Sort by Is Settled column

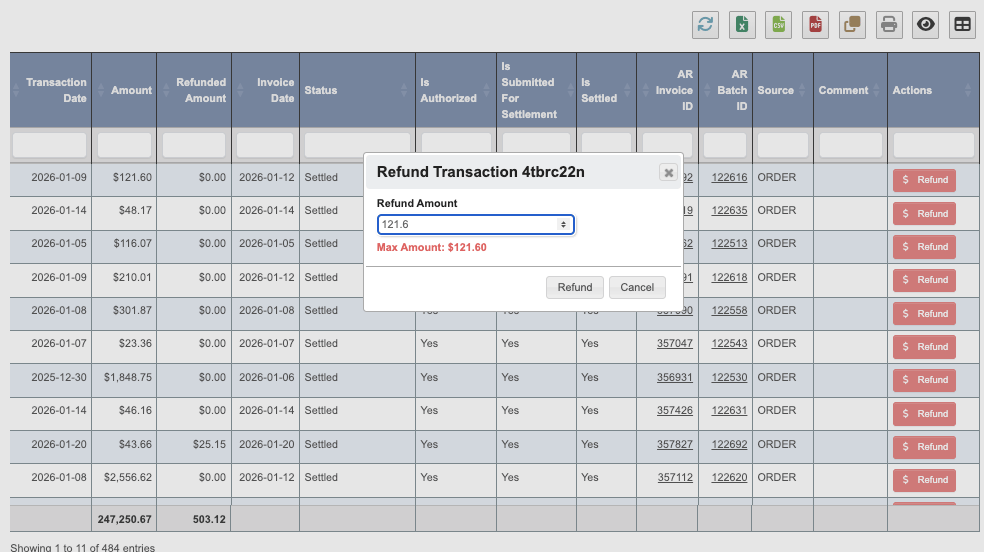(606, 90)
